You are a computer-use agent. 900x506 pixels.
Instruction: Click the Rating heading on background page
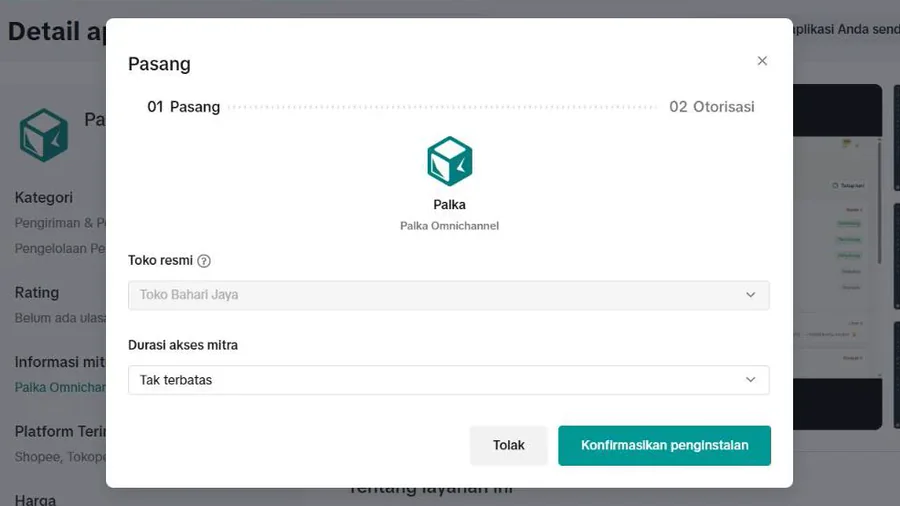[x=37, y=293]
